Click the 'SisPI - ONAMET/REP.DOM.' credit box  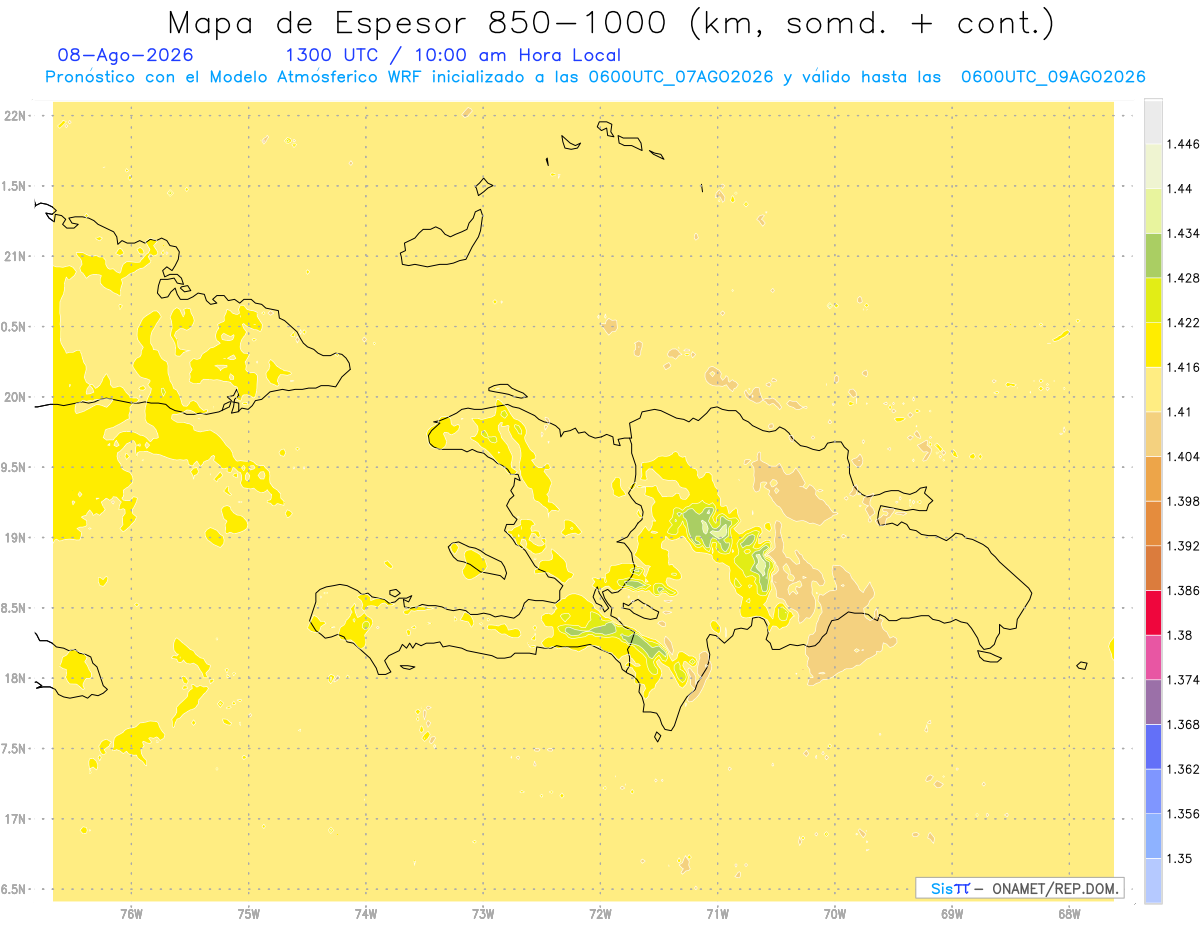pyautogui.click(x=1020, y=888)
